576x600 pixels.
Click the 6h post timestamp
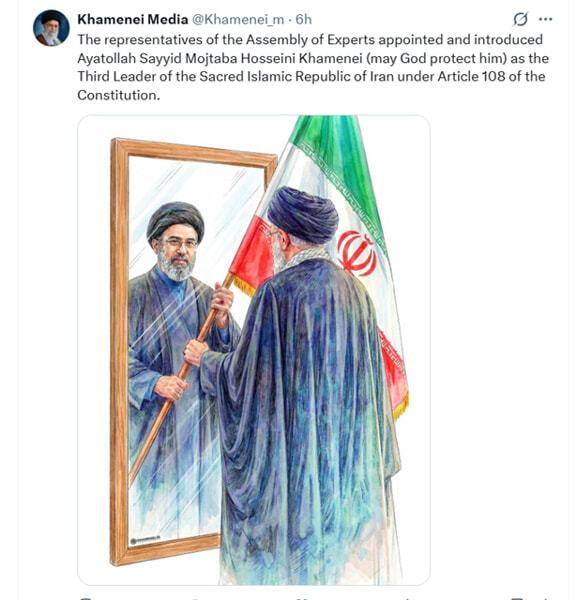[x=304, y=19]
